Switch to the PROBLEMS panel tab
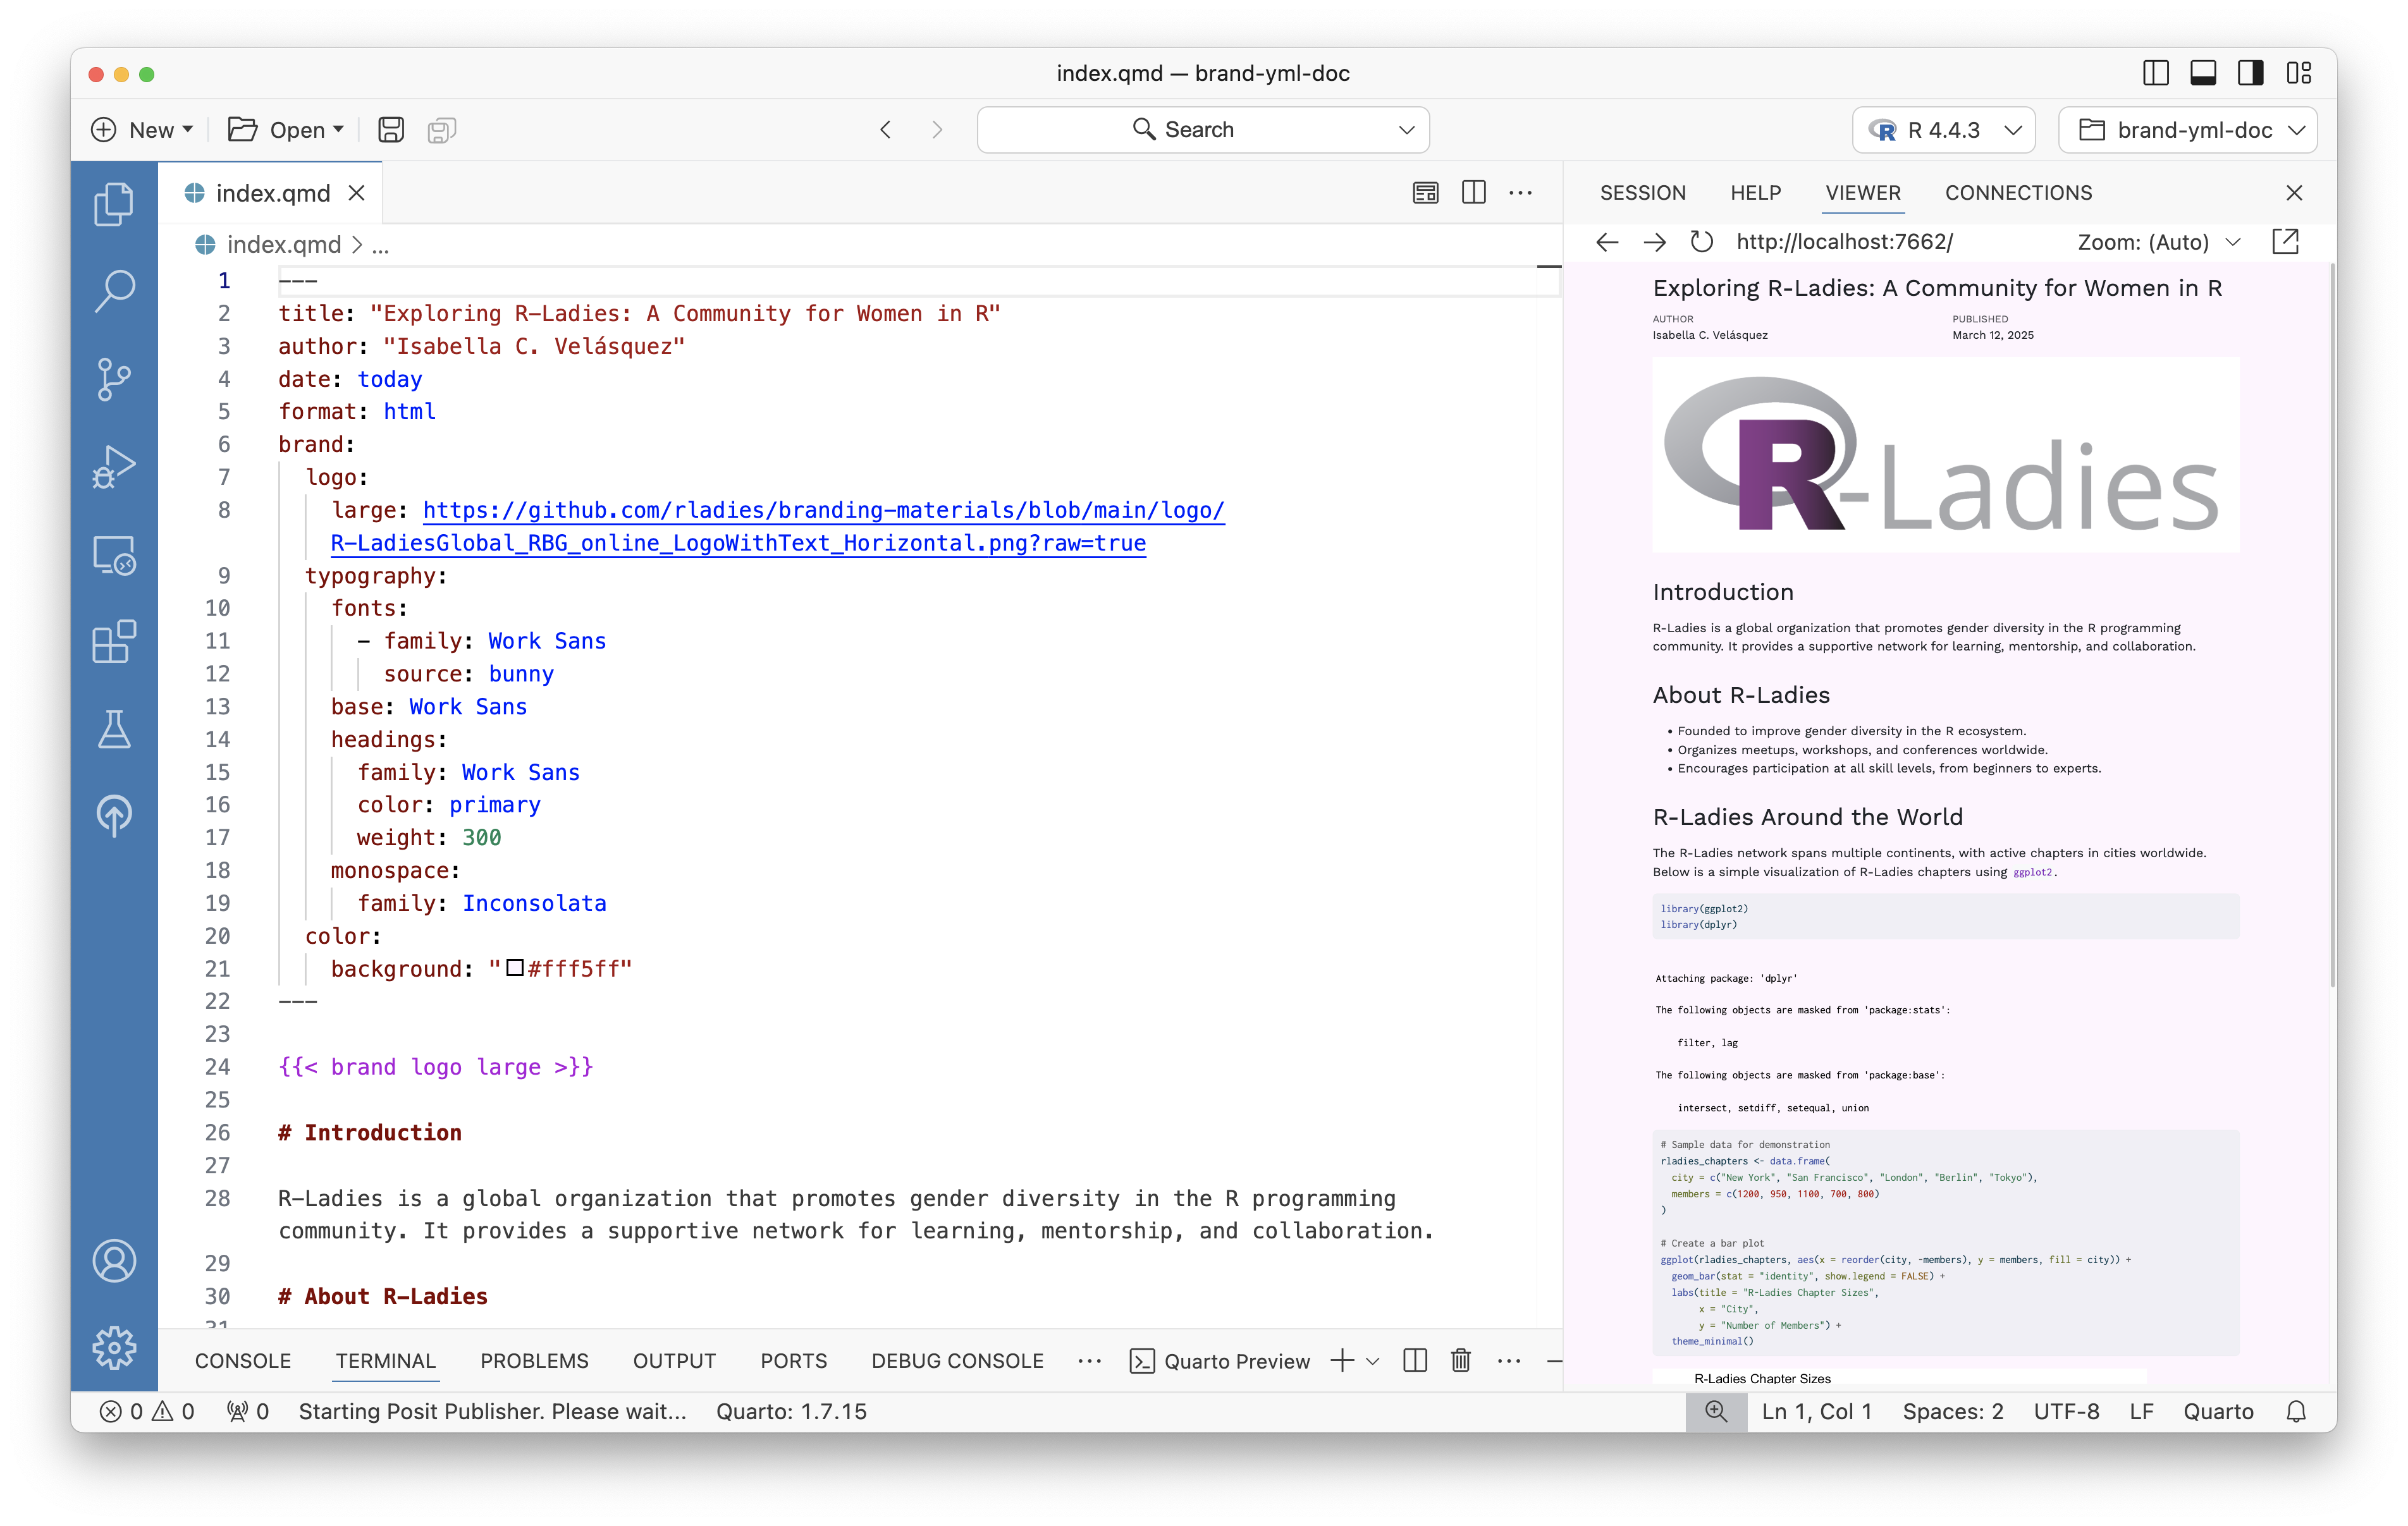This screenshot has width=2408, height=1526. 534,1361
